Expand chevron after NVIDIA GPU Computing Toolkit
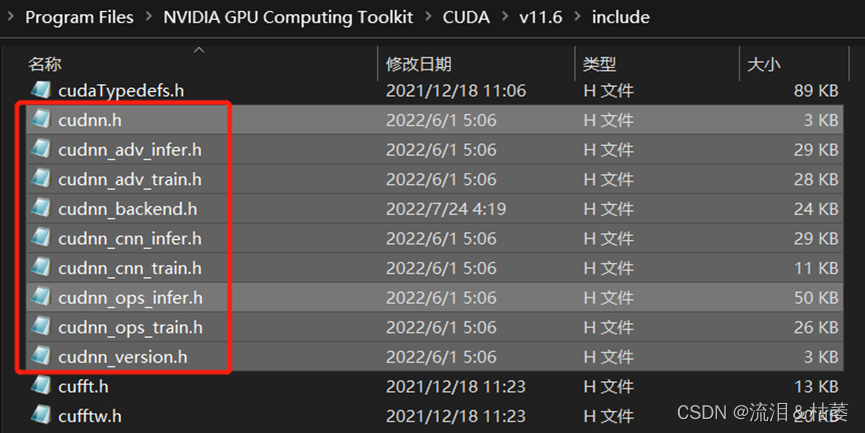Viewport: 865px width, 433px height. tap(428, 17)
